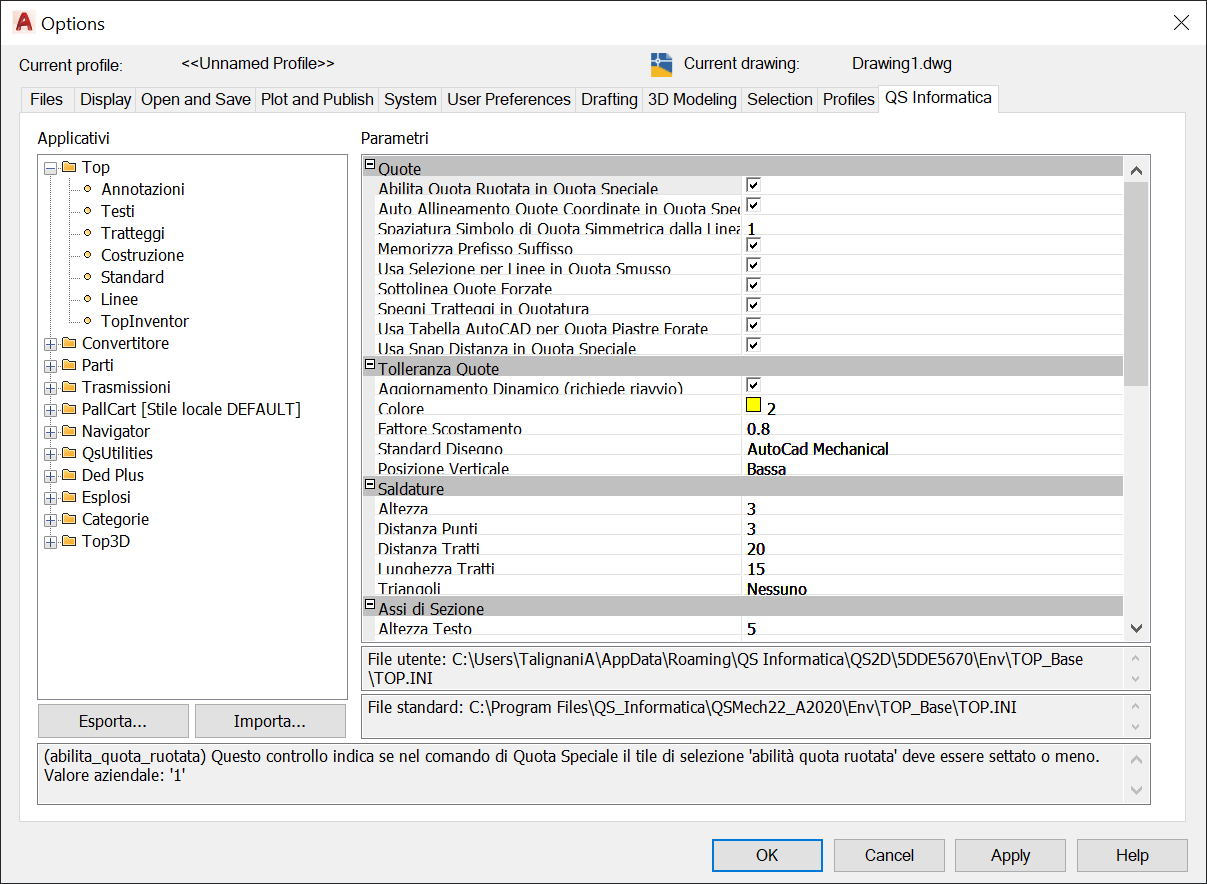Click the OK button

pyautogui.click(x=767, y=855)
